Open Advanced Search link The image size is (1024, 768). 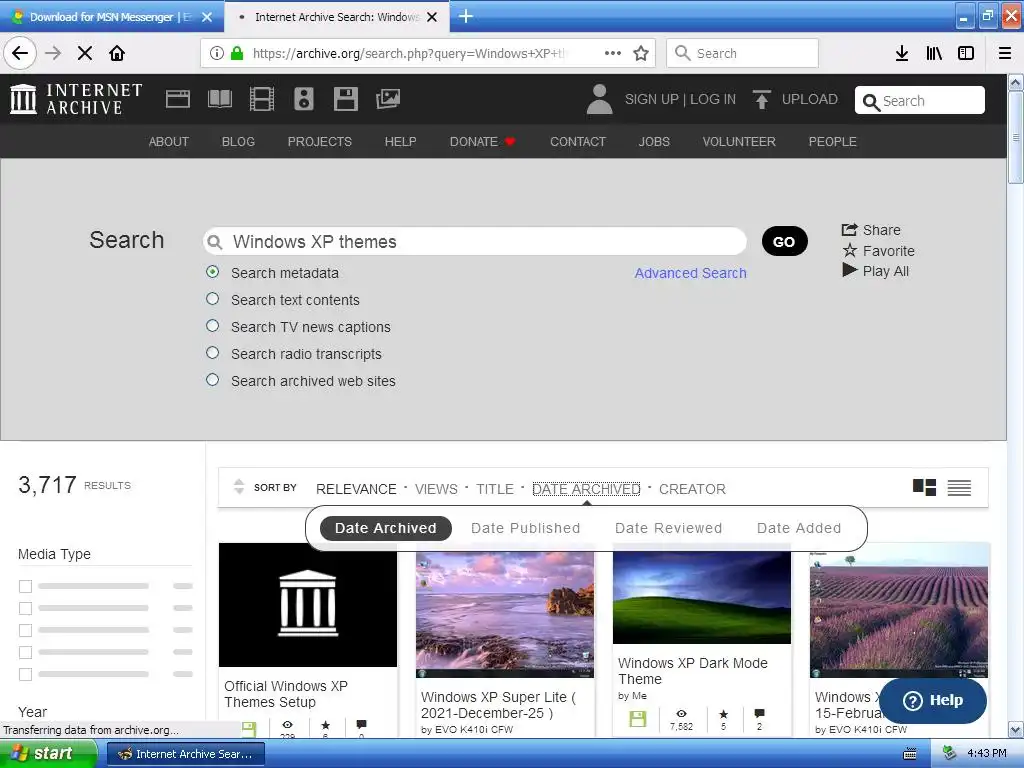click(690, 273)
